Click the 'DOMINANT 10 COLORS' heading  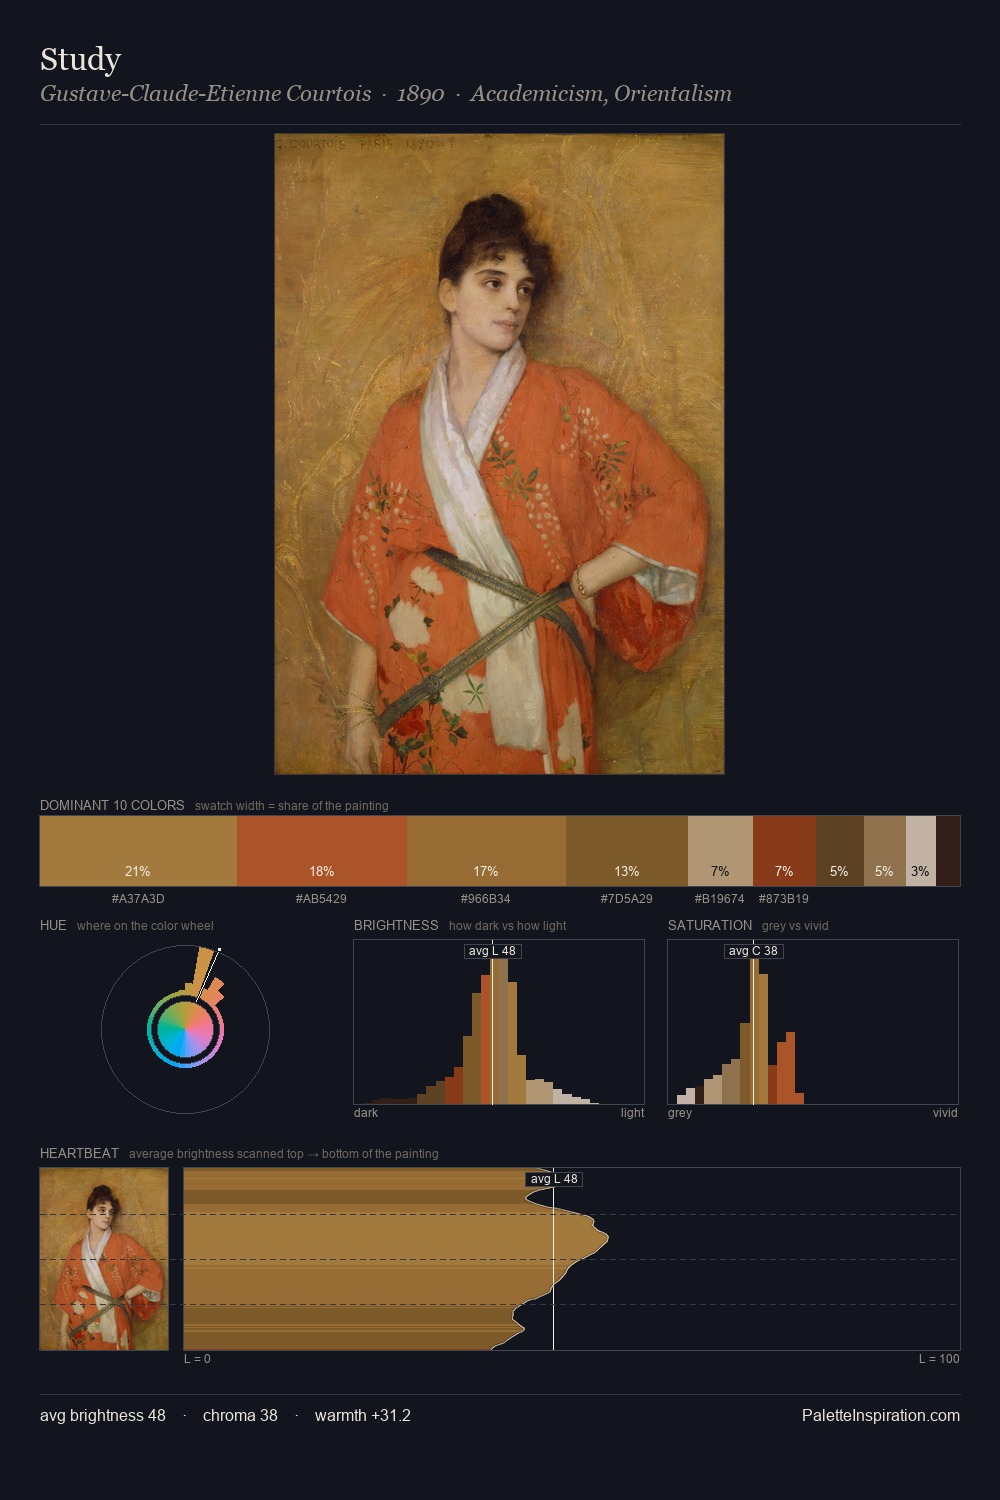point(112,805)
